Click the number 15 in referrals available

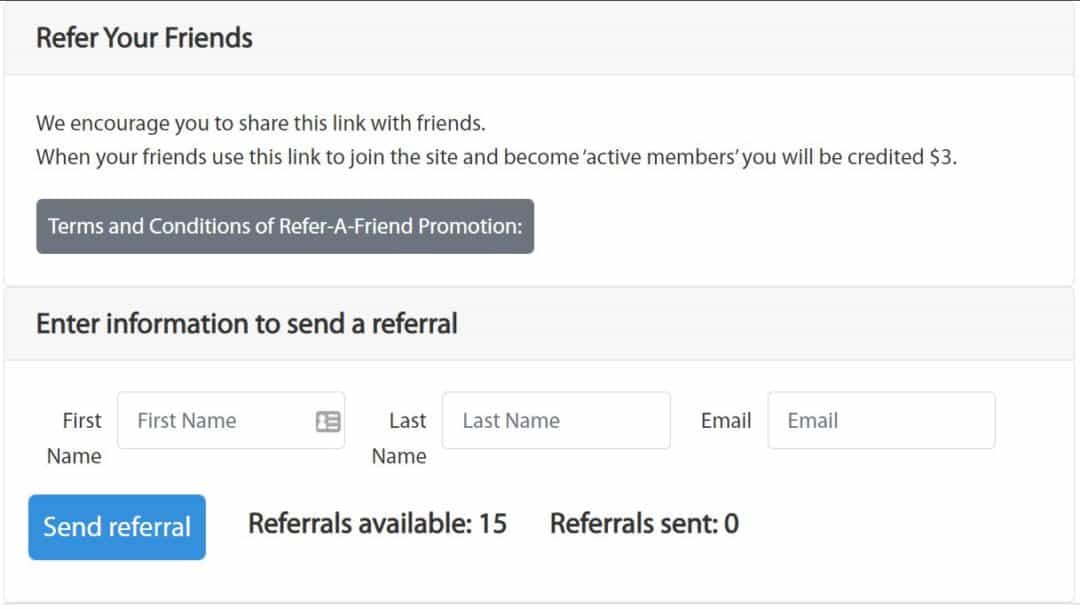point(493,524)
